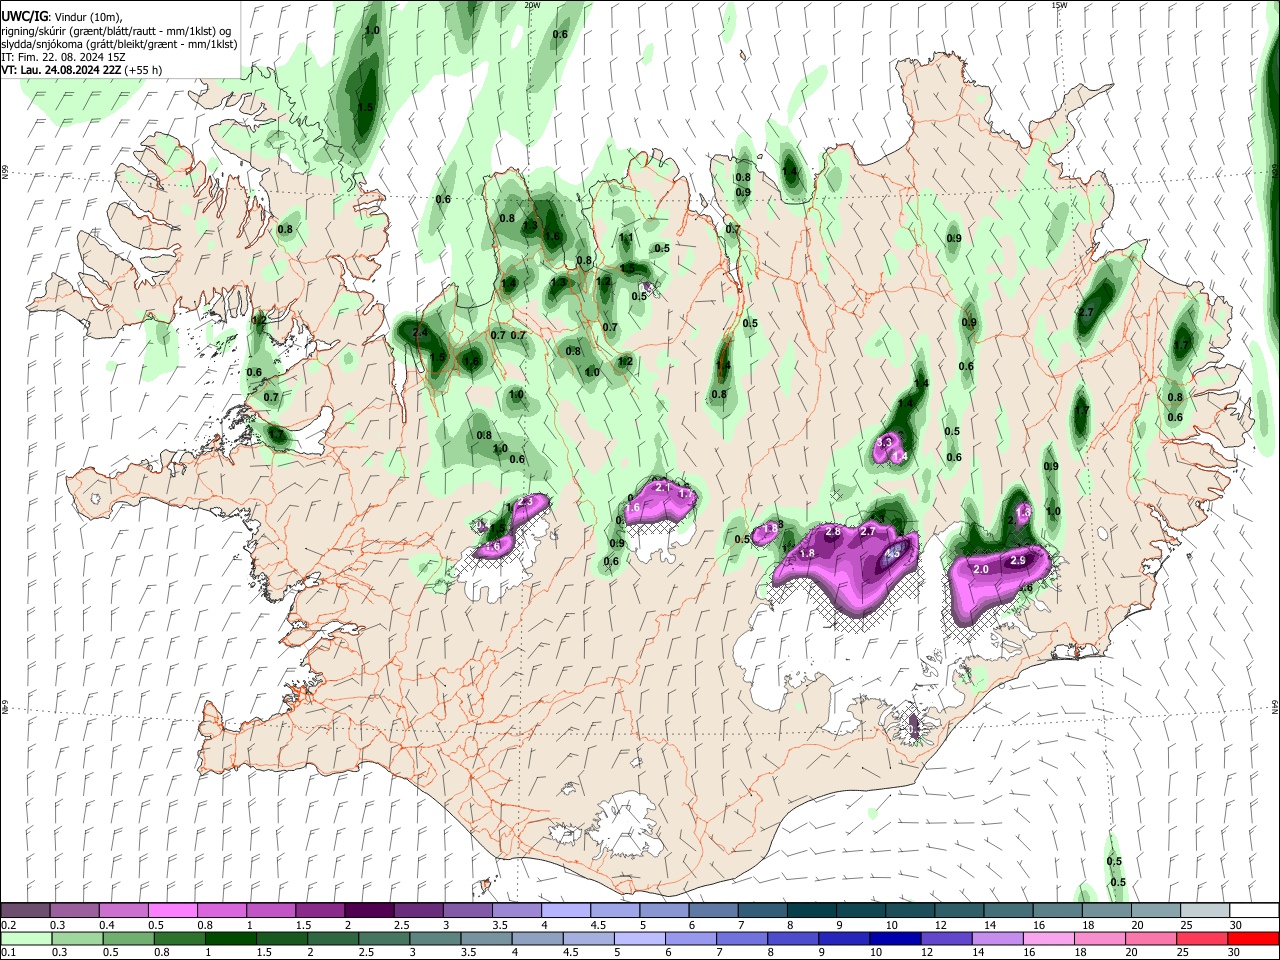Click the "2.4" value on the northwest green patch
This screenshot has width=1280, height=960.
420,332
